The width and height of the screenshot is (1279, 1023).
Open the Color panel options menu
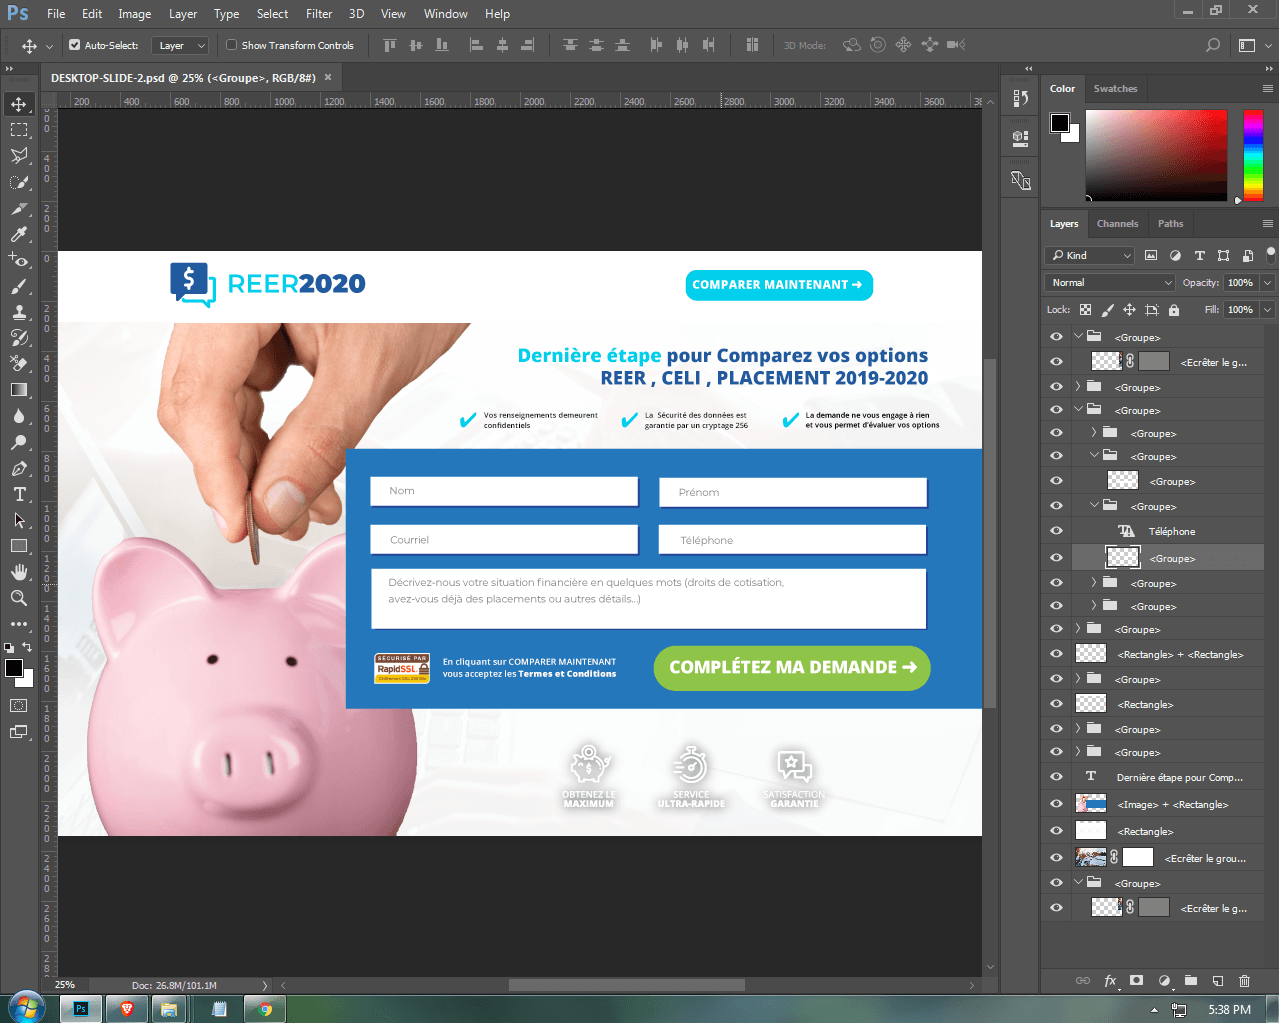click(x=1268, y=89)
